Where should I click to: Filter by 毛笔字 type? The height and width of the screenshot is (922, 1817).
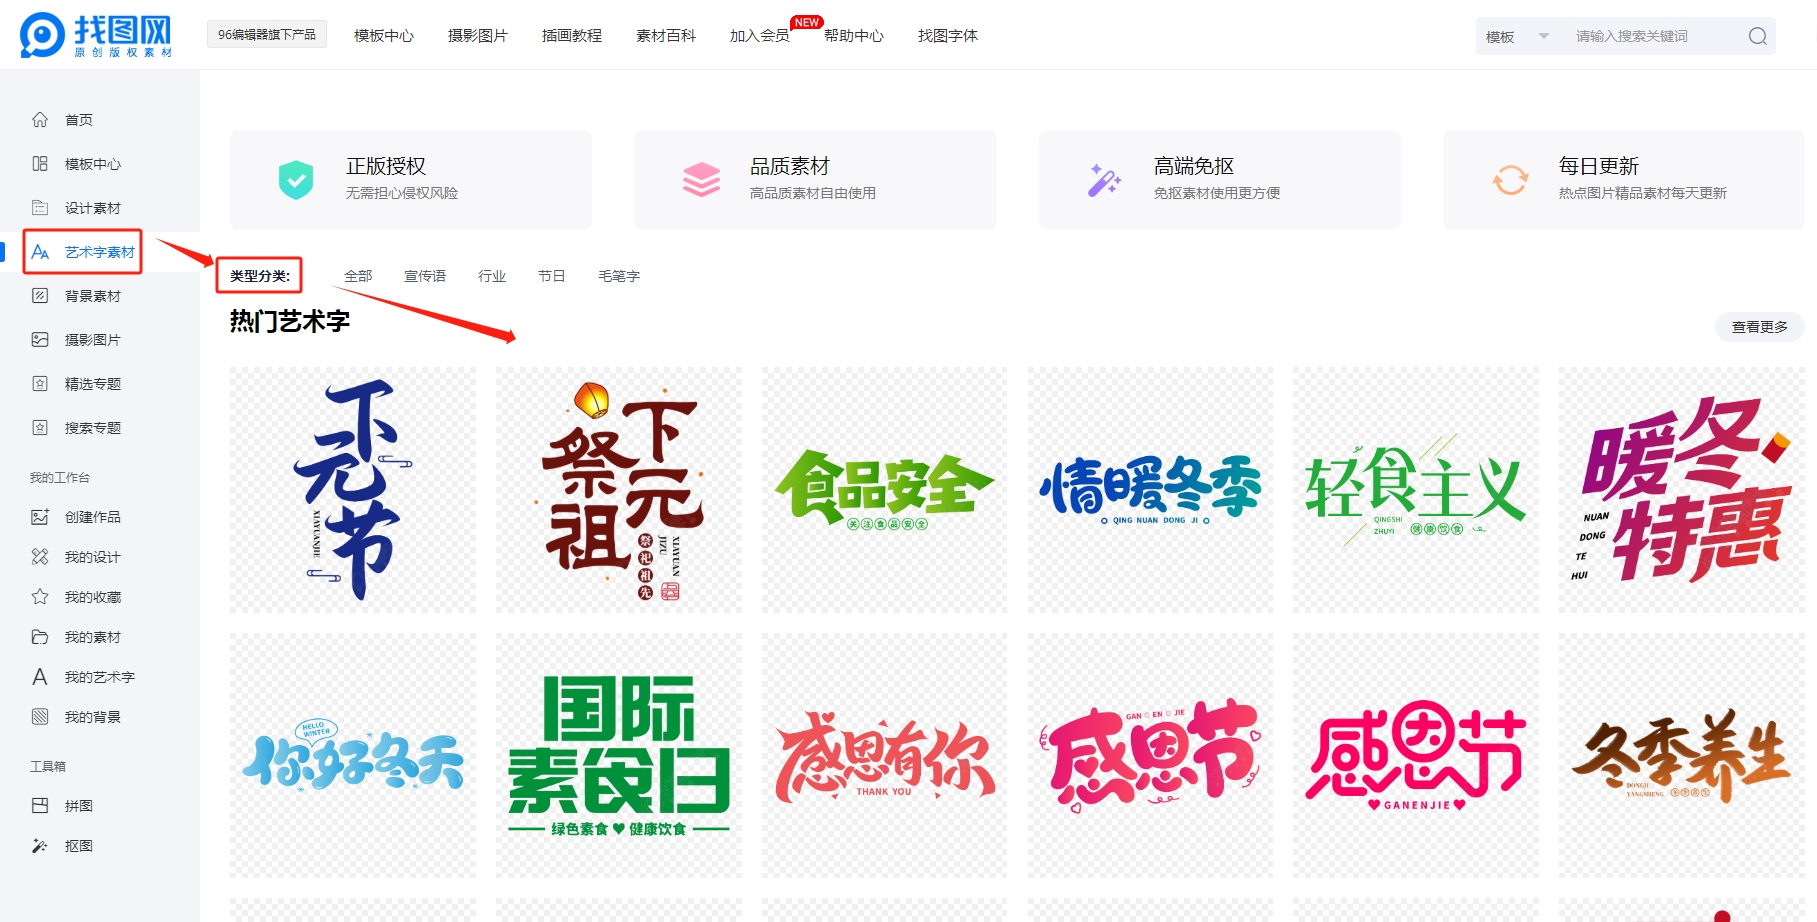pyautogui.click(x=619, y=276)
